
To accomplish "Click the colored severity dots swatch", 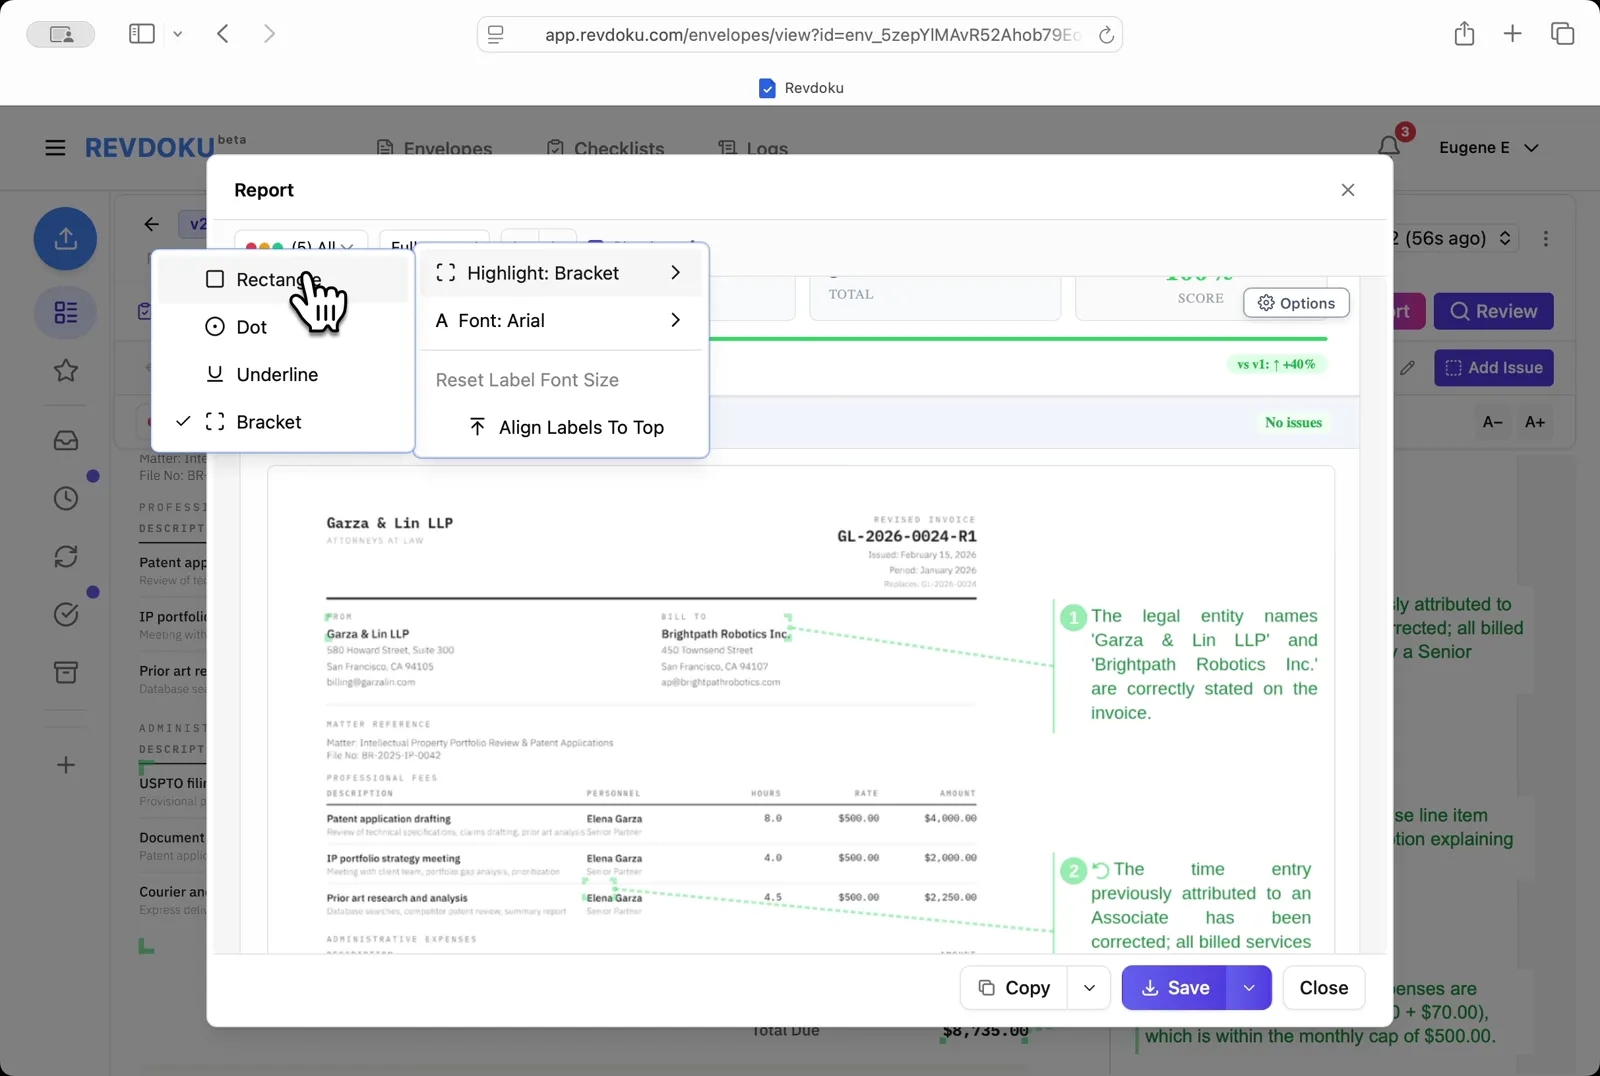I will point(265,245).
